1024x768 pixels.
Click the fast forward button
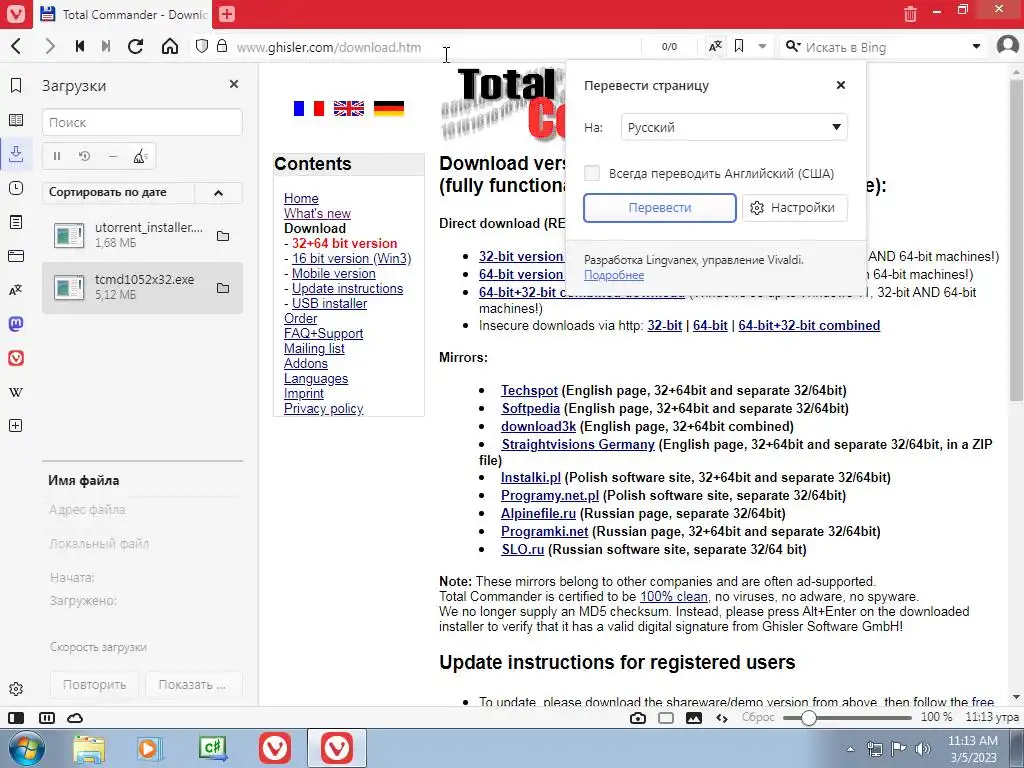106,46
